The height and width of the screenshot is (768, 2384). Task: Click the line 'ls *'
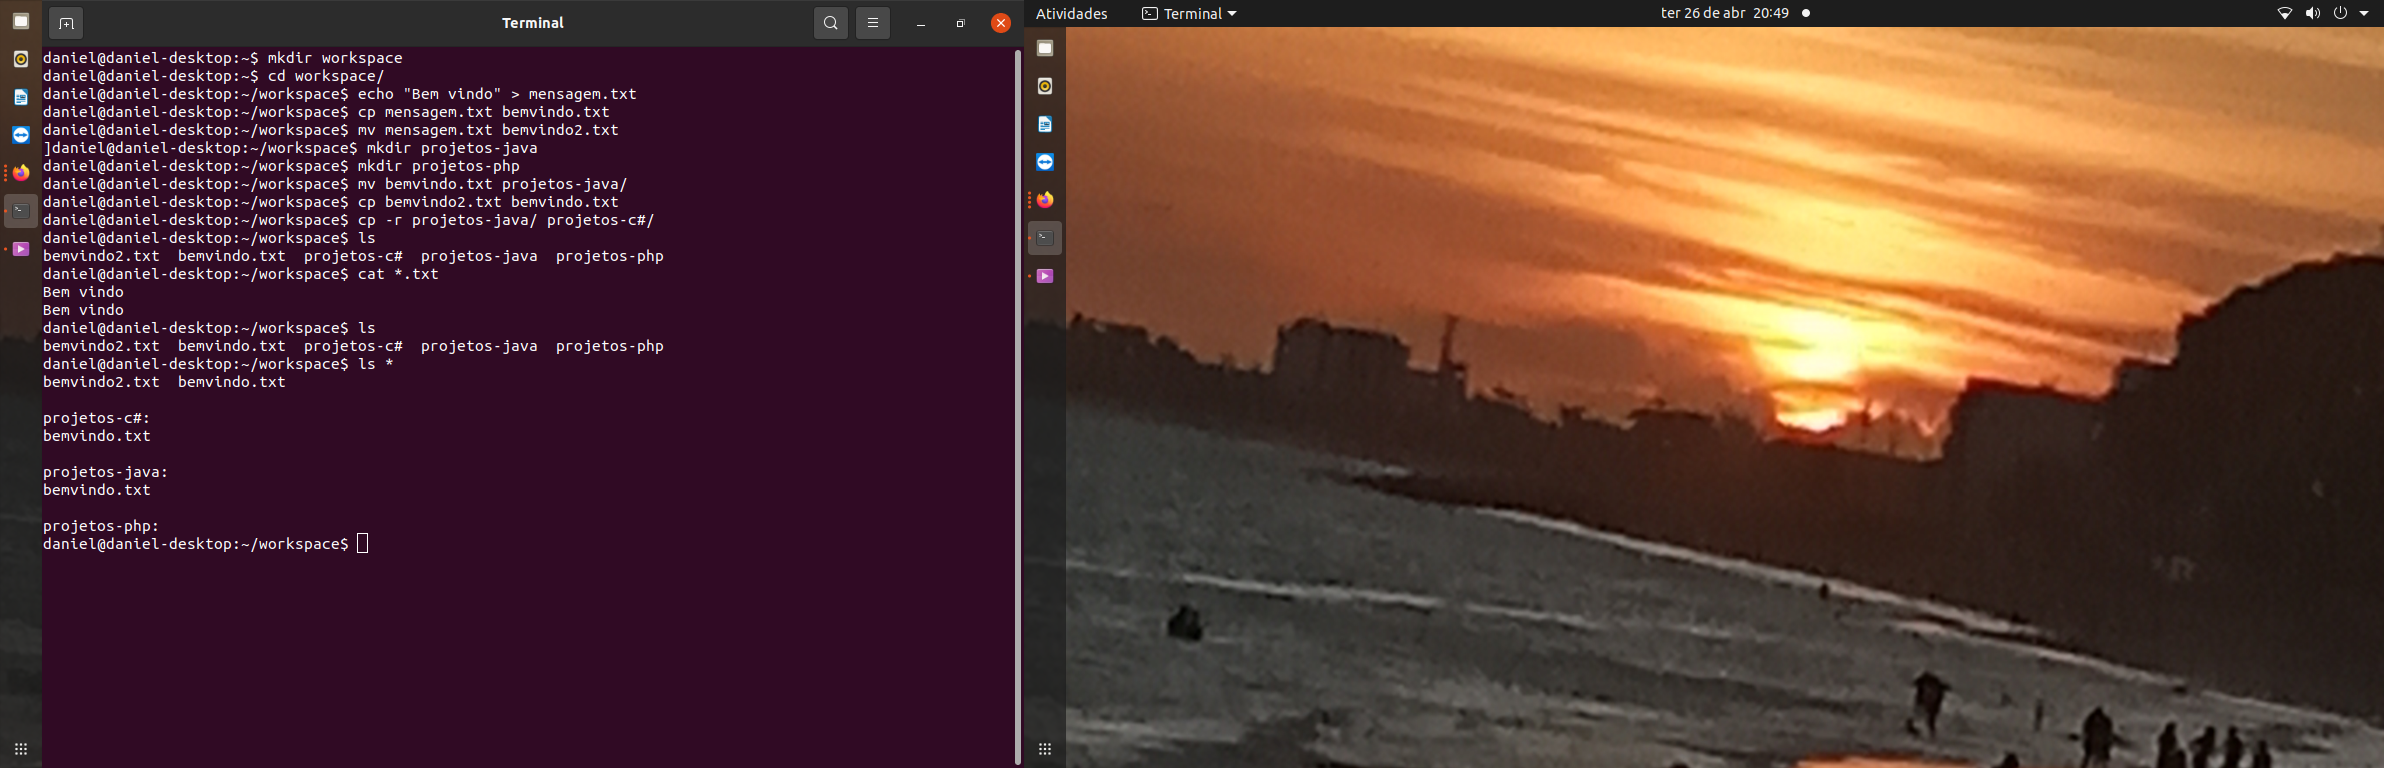tap(376, 364)
